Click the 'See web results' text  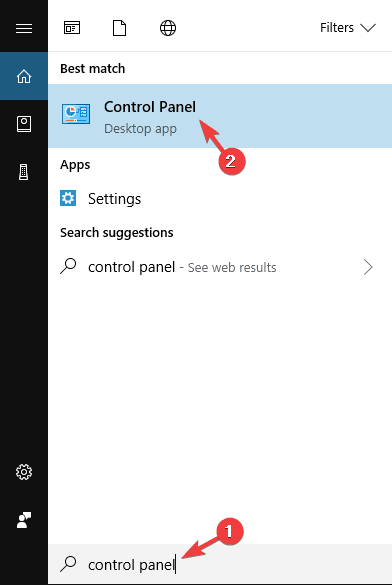point(232,268)
